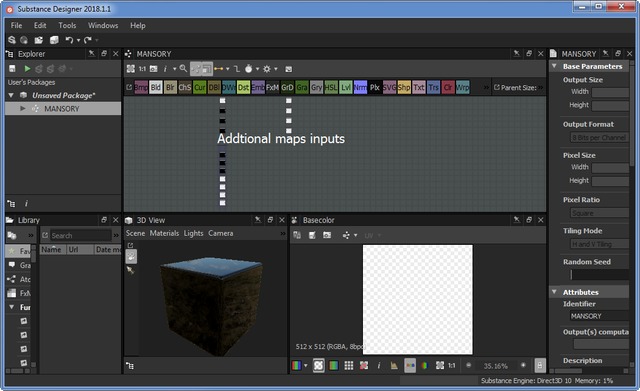The image size is (640, 391).
Task: Open the Help menu
Action: (x=138, y=25)
